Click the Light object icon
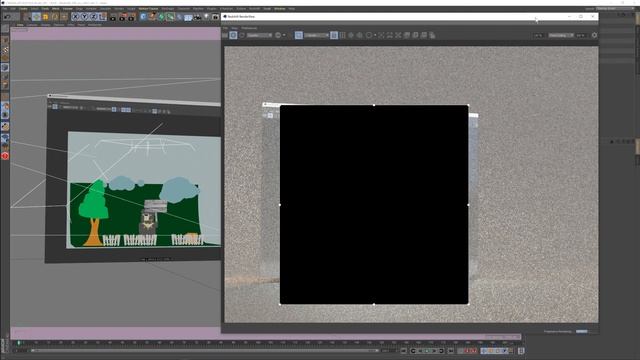 207,17
